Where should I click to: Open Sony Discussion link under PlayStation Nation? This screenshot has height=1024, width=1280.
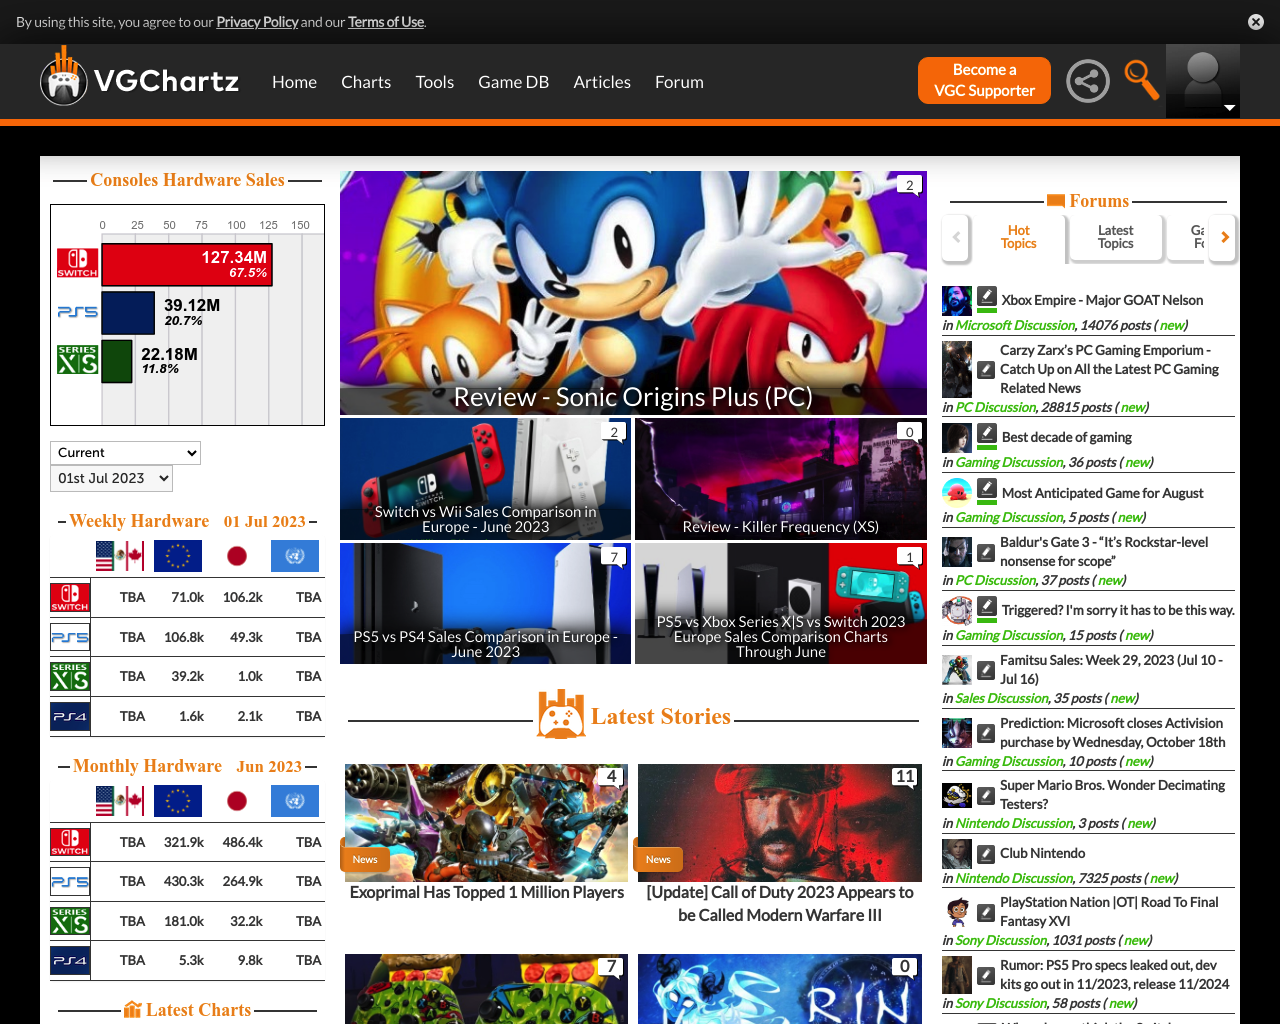[1001, 940]
